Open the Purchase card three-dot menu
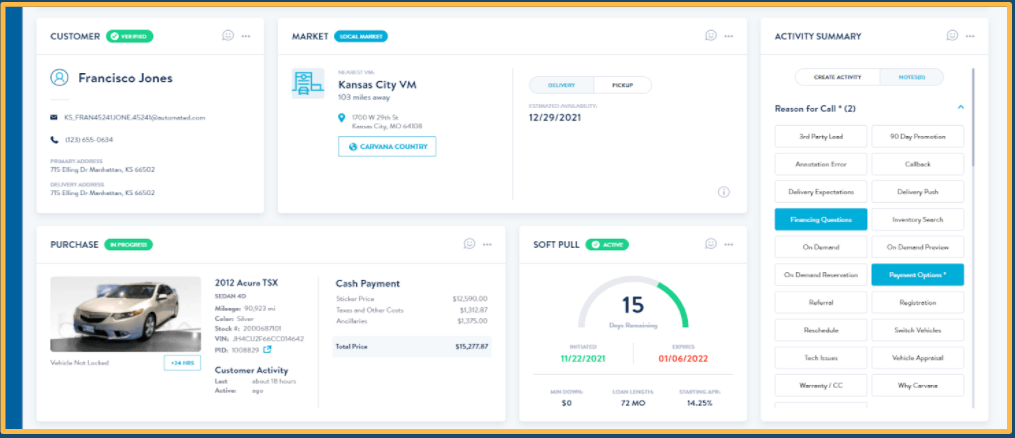This screenshot has width=1015, height=438. pyautogui.click(x=487, y=245)
